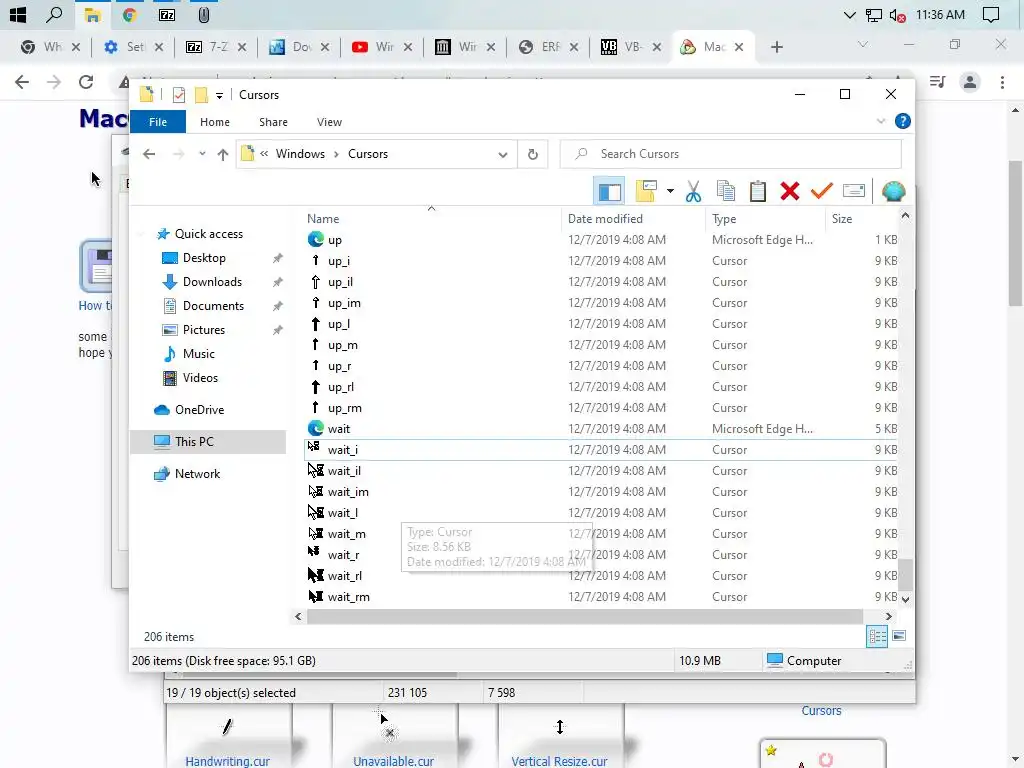Open the Home ribbon tab

coord(215,122)
